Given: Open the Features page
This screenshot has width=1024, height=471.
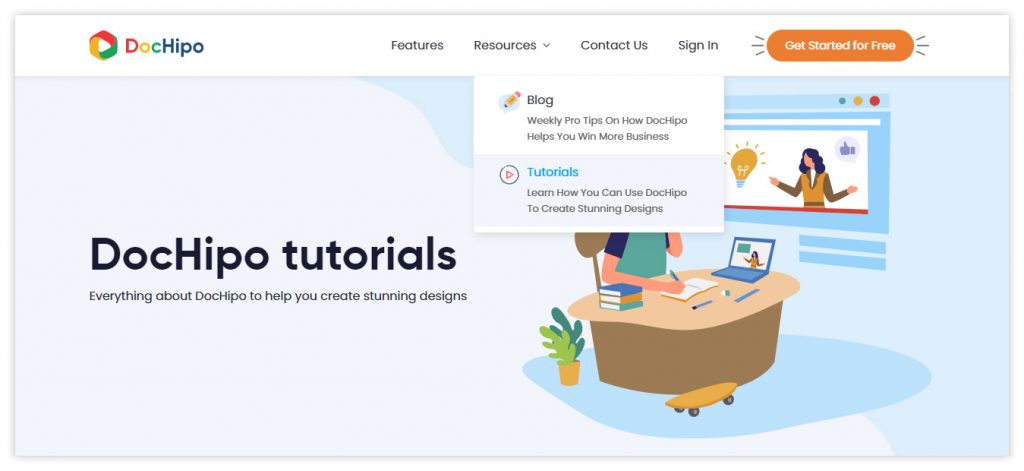Looking at the screenshot, I should [x=417, y=45].
